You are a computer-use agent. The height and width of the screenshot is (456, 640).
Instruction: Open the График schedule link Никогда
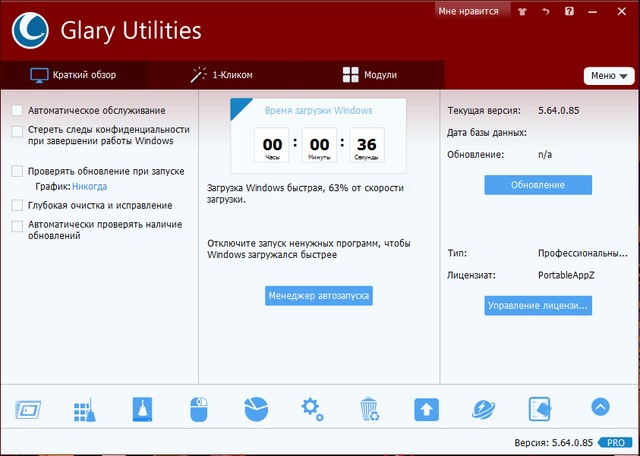click(x=89, y=186)
